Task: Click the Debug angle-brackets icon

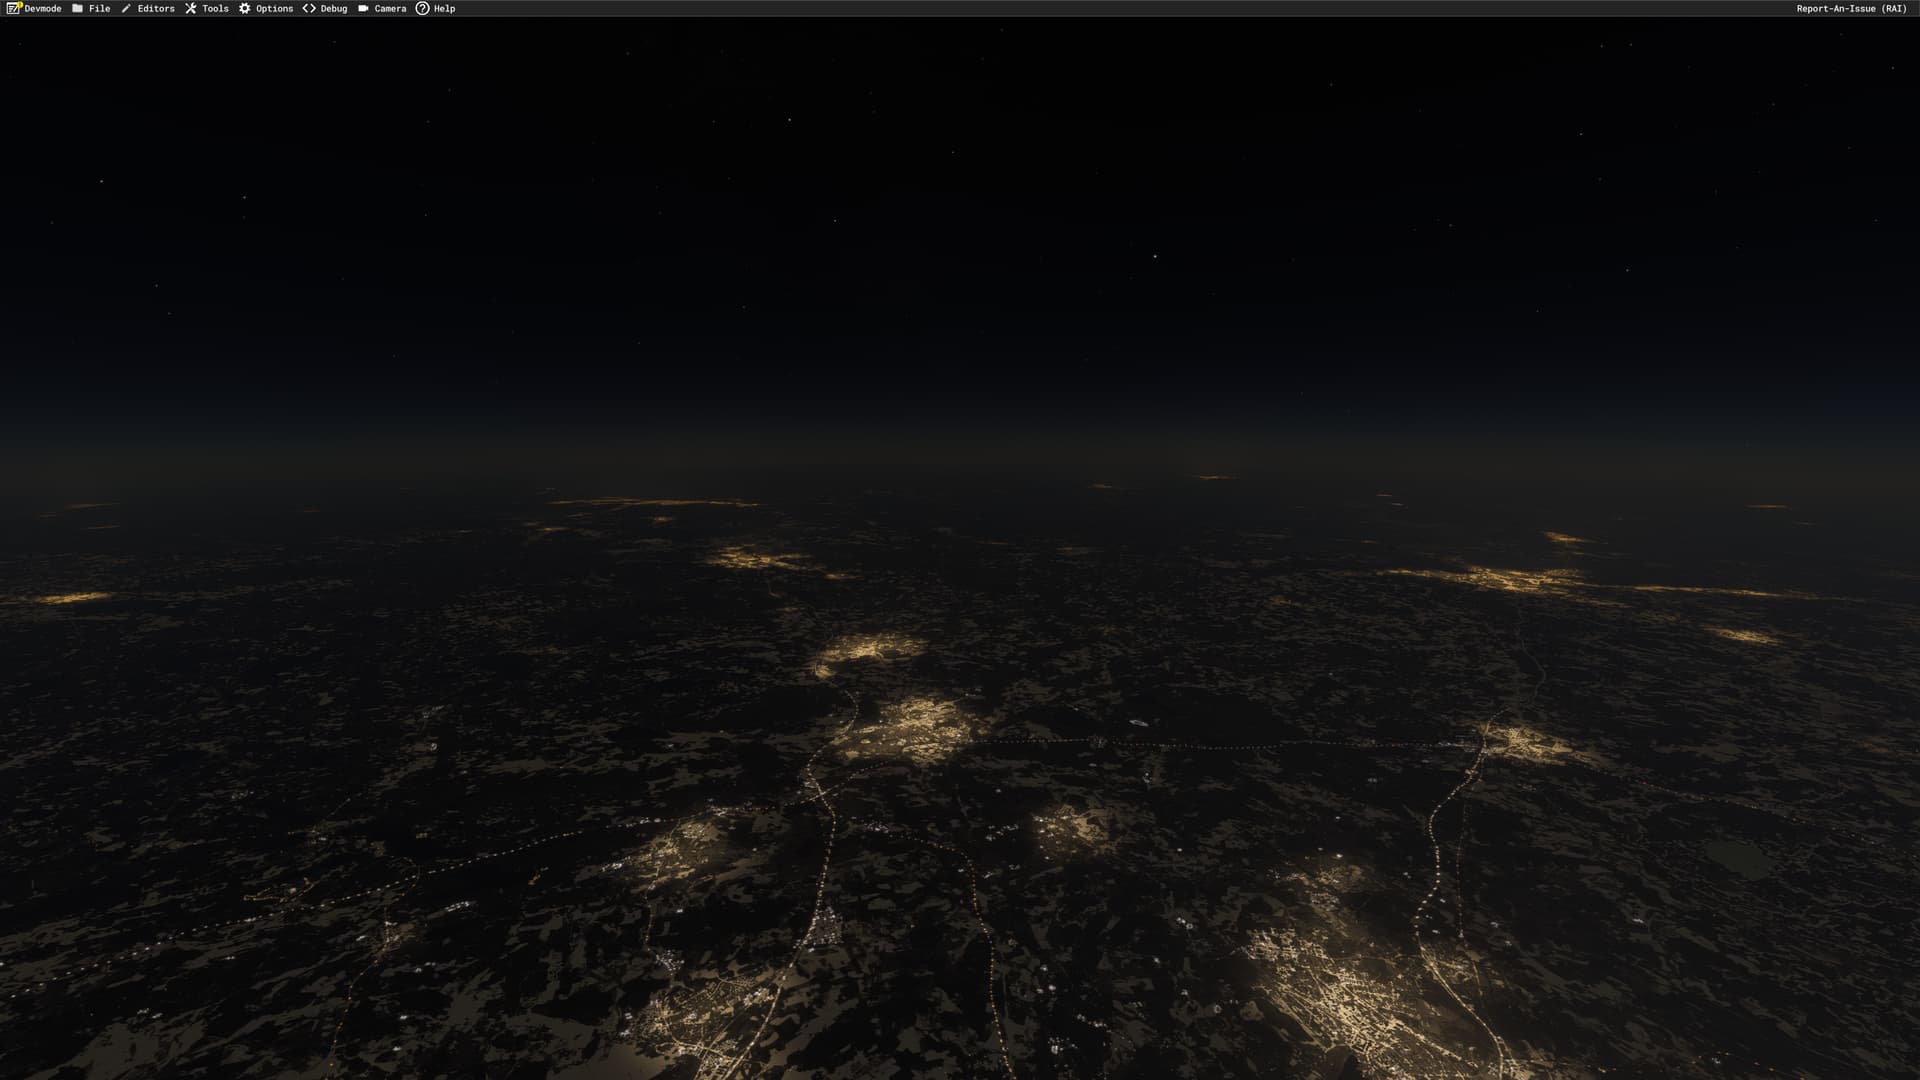Action: 309,8
